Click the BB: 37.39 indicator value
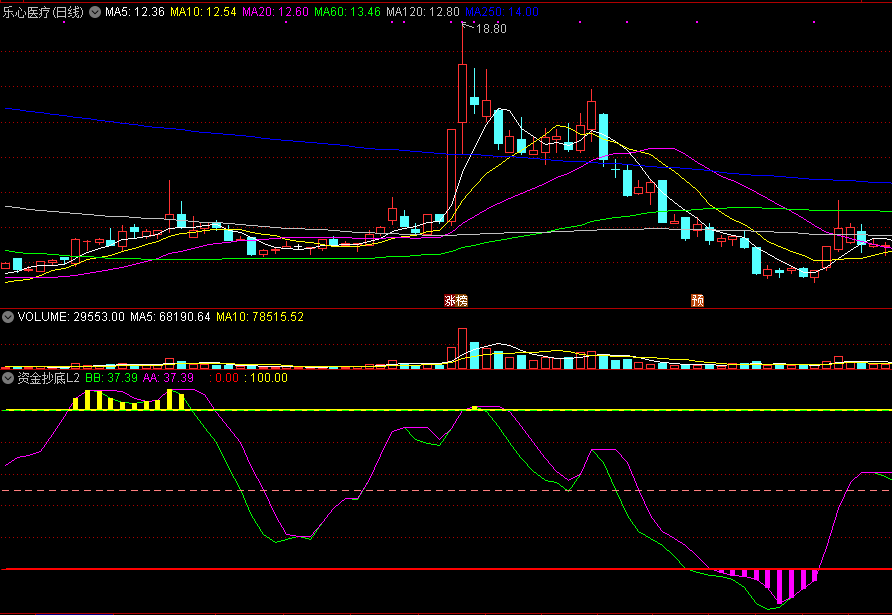 coord(112,378)
